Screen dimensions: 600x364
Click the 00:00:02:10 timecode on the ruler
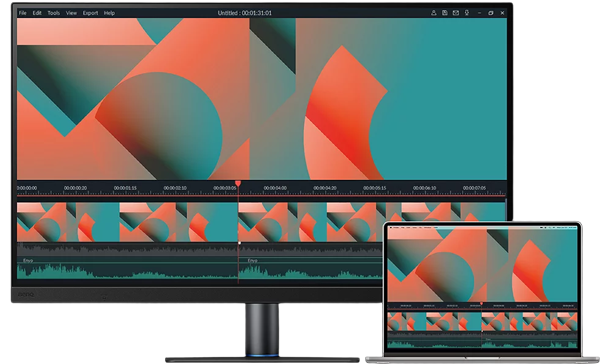[x=175, y=188]
